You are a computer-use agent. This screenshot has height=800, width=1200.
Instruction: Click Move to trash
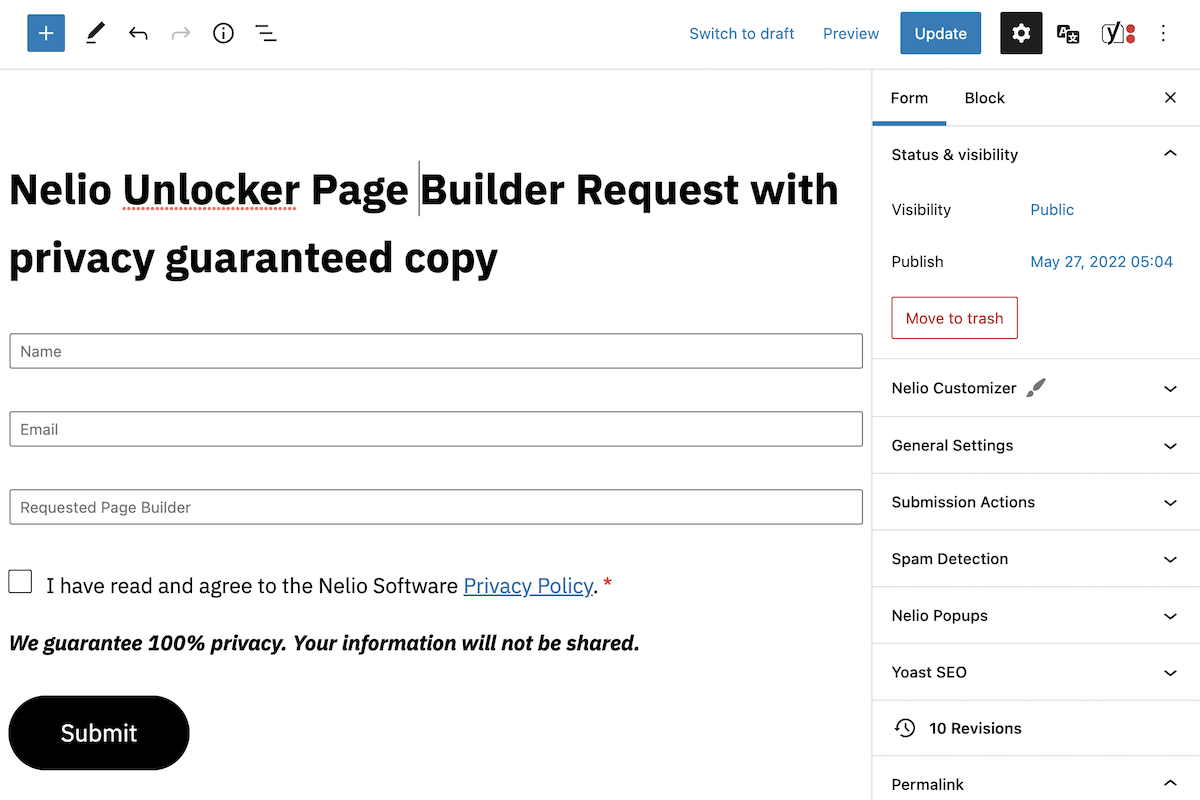(954, 318)
